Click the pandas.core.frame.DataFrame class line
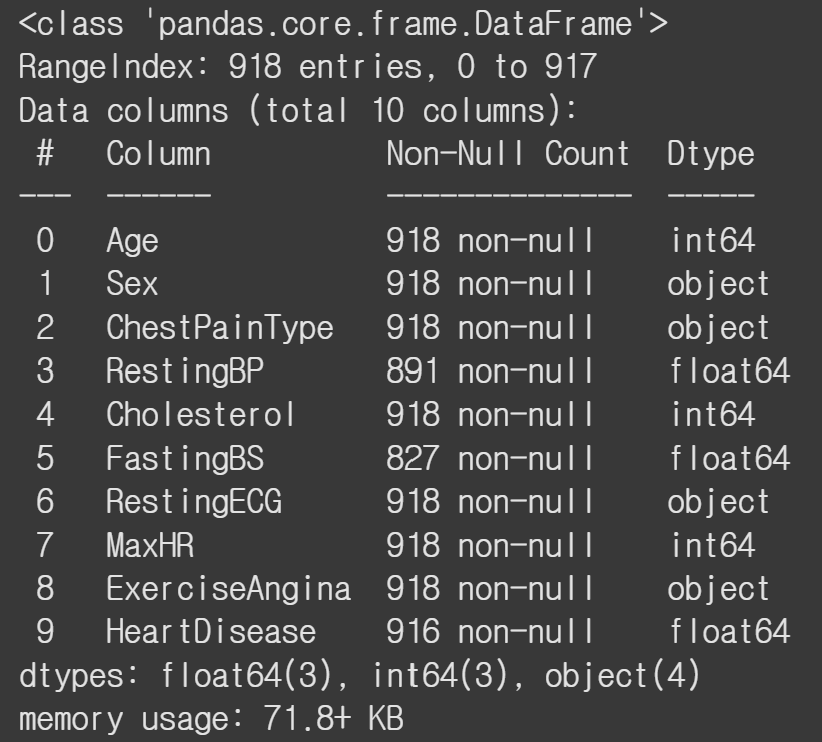Image resolution: width=822 pixels, height=742 pixels. [x=343, y=24]
